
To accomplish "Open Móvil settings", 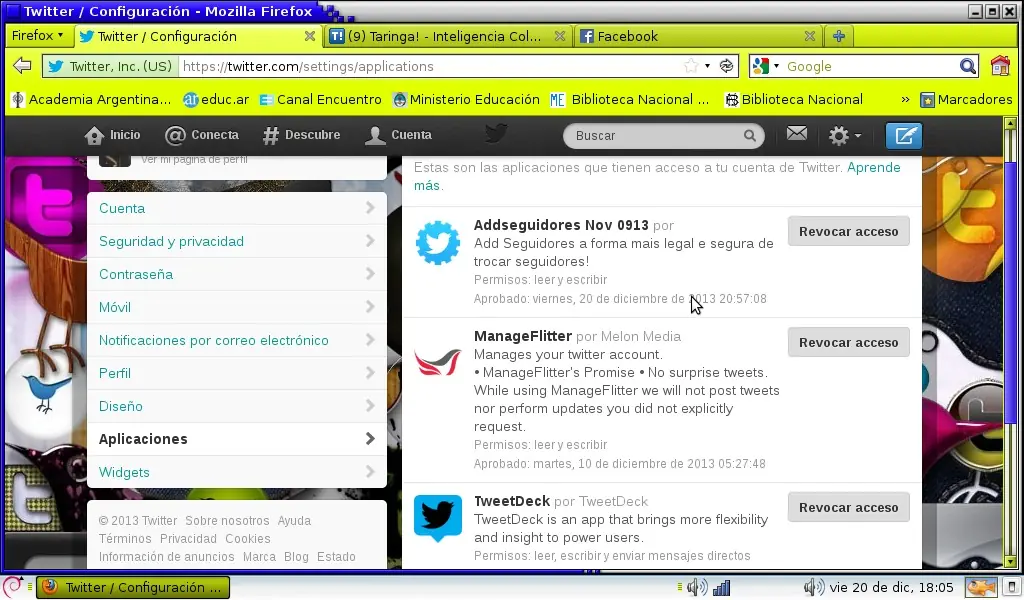I will coord(237,308).
